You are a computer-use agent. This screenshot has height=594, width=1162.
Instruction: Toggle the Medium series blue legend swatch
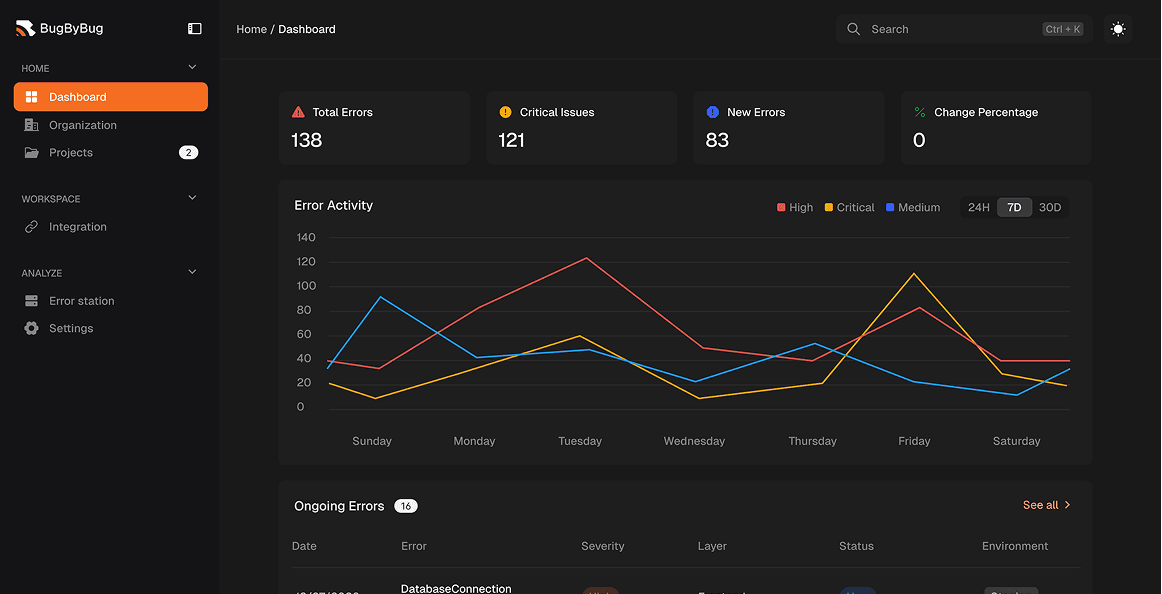tap(890, 207)
